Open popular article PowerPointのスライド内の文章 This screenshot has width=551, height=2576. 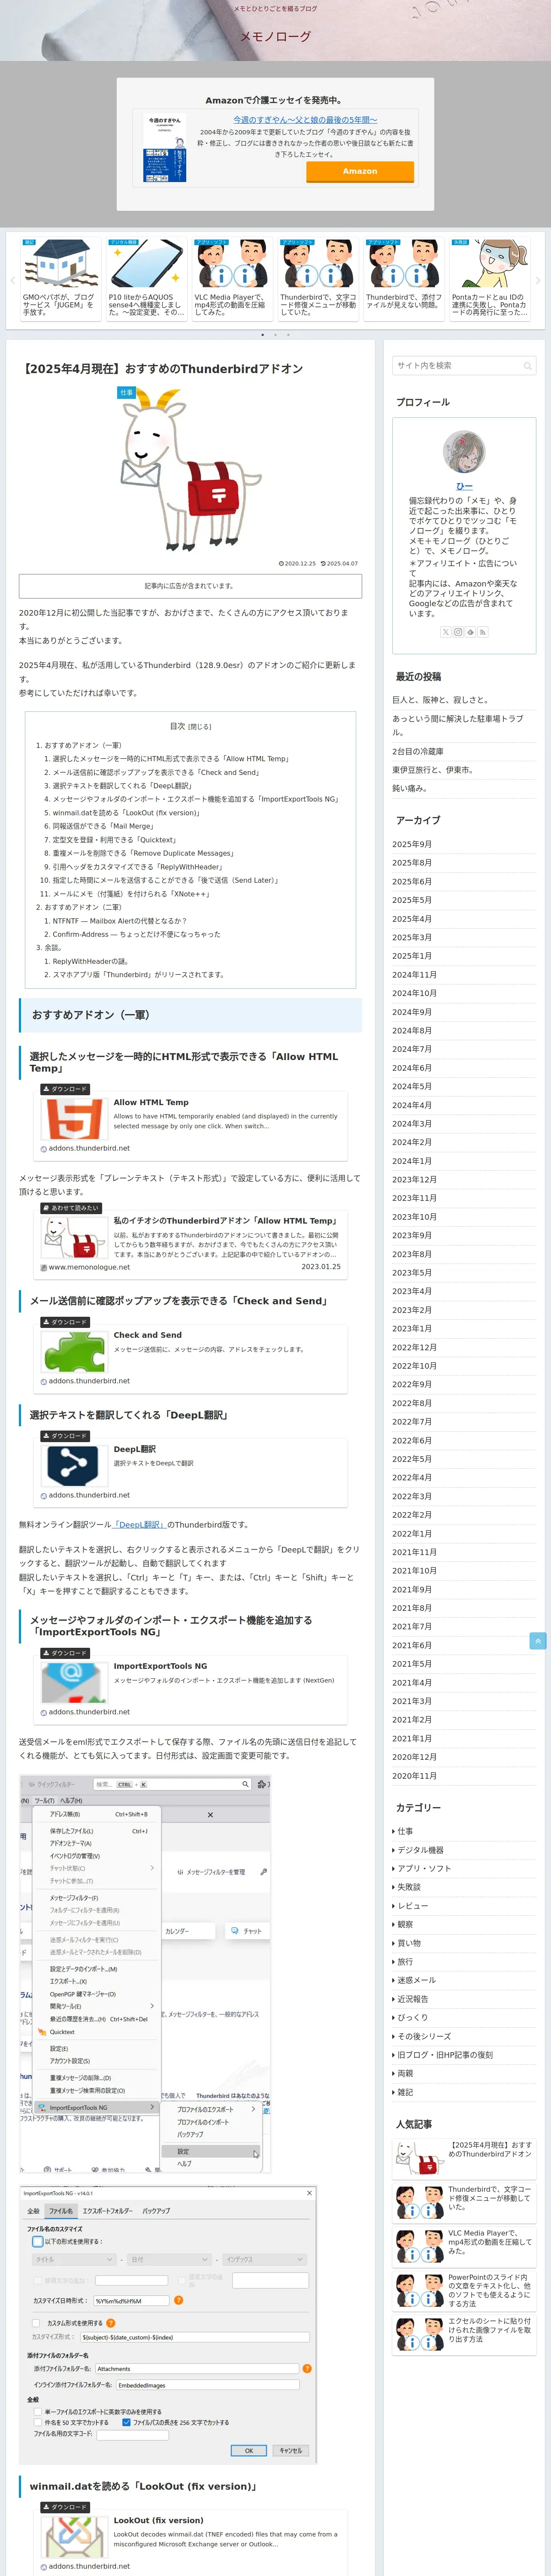pos(464,2289)
